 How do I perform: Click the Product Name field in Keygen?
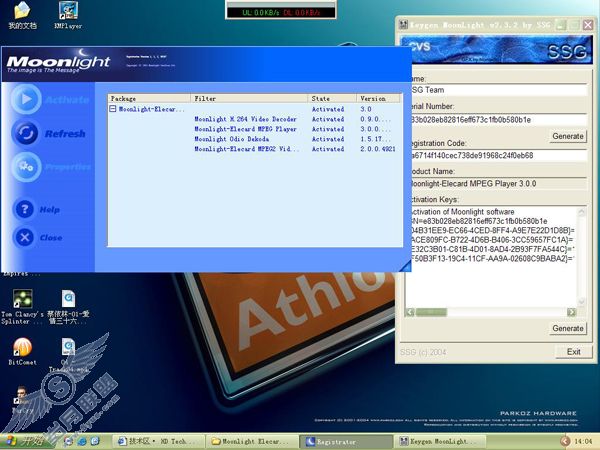click(x=499, y=184)
